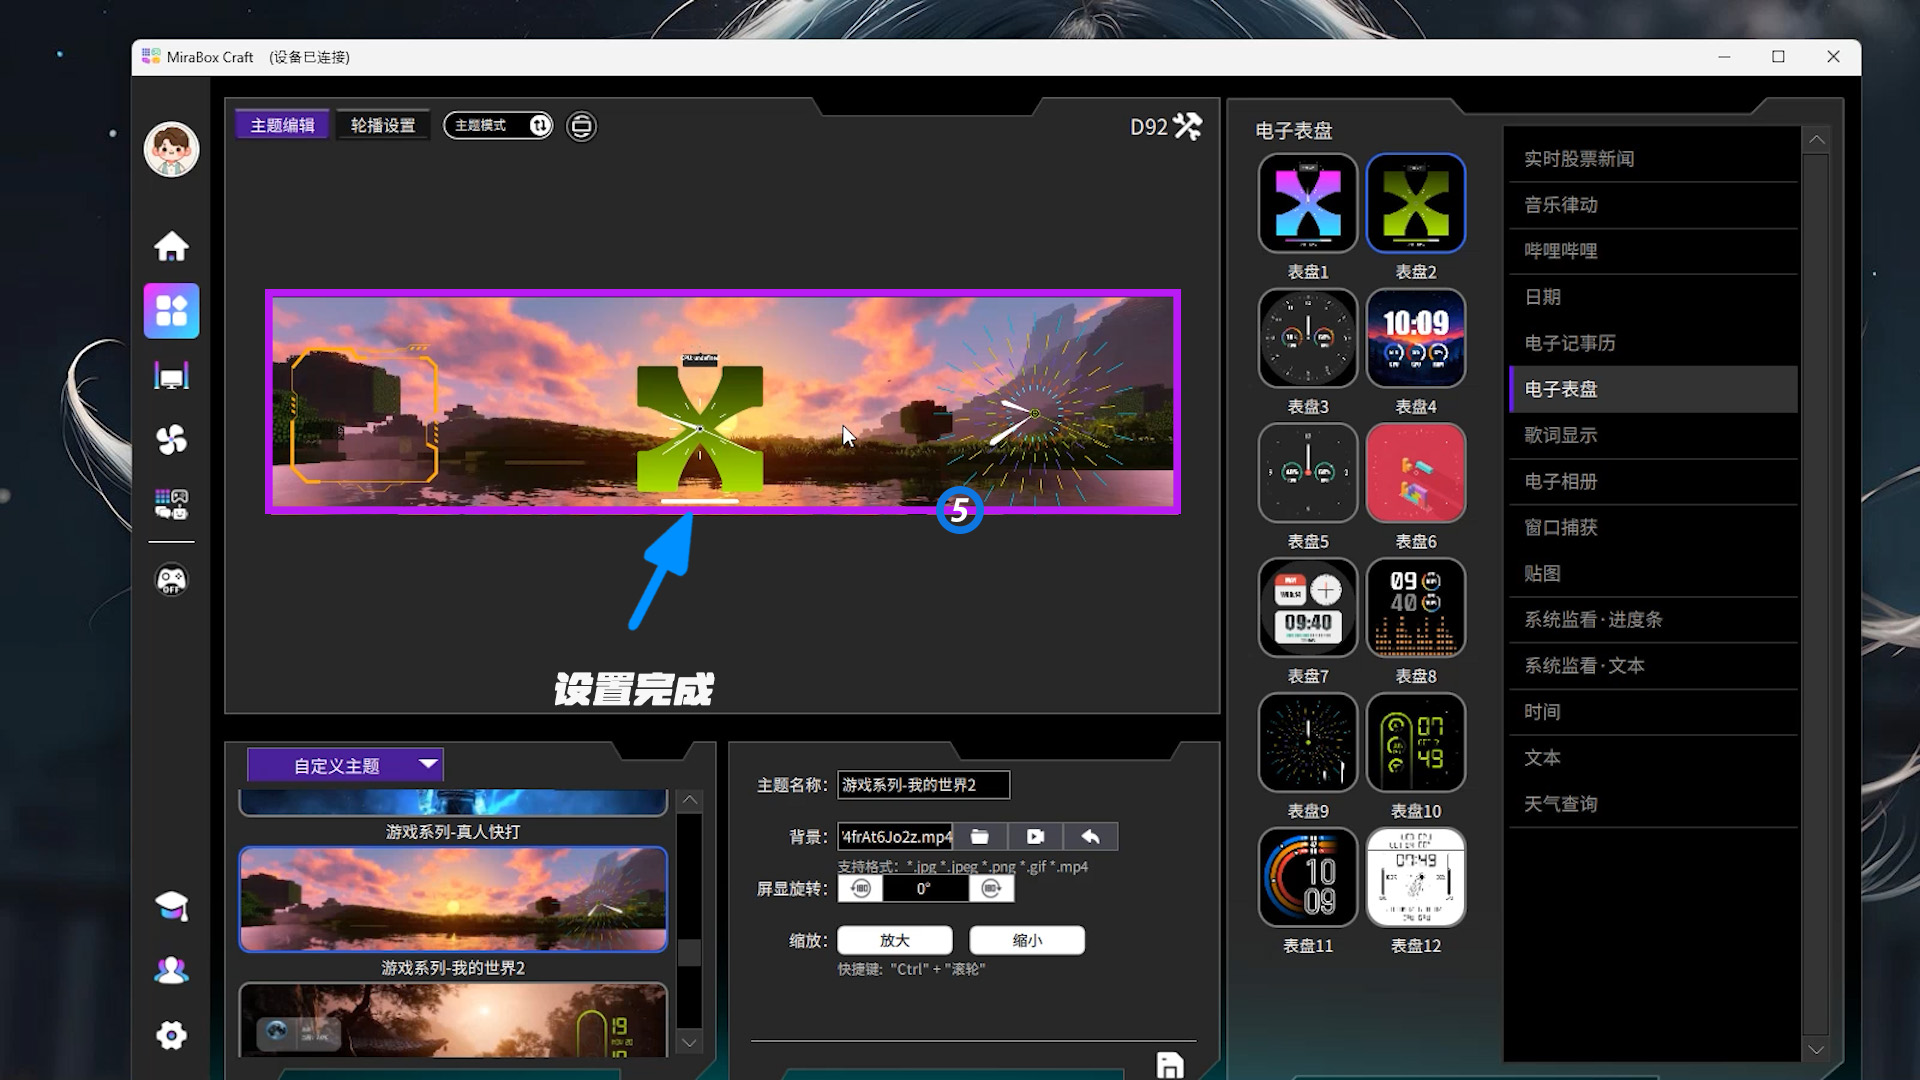The image size is (1920, 1080).
Task: Click the category list scroll up arrow
Action: point(1816,140)
